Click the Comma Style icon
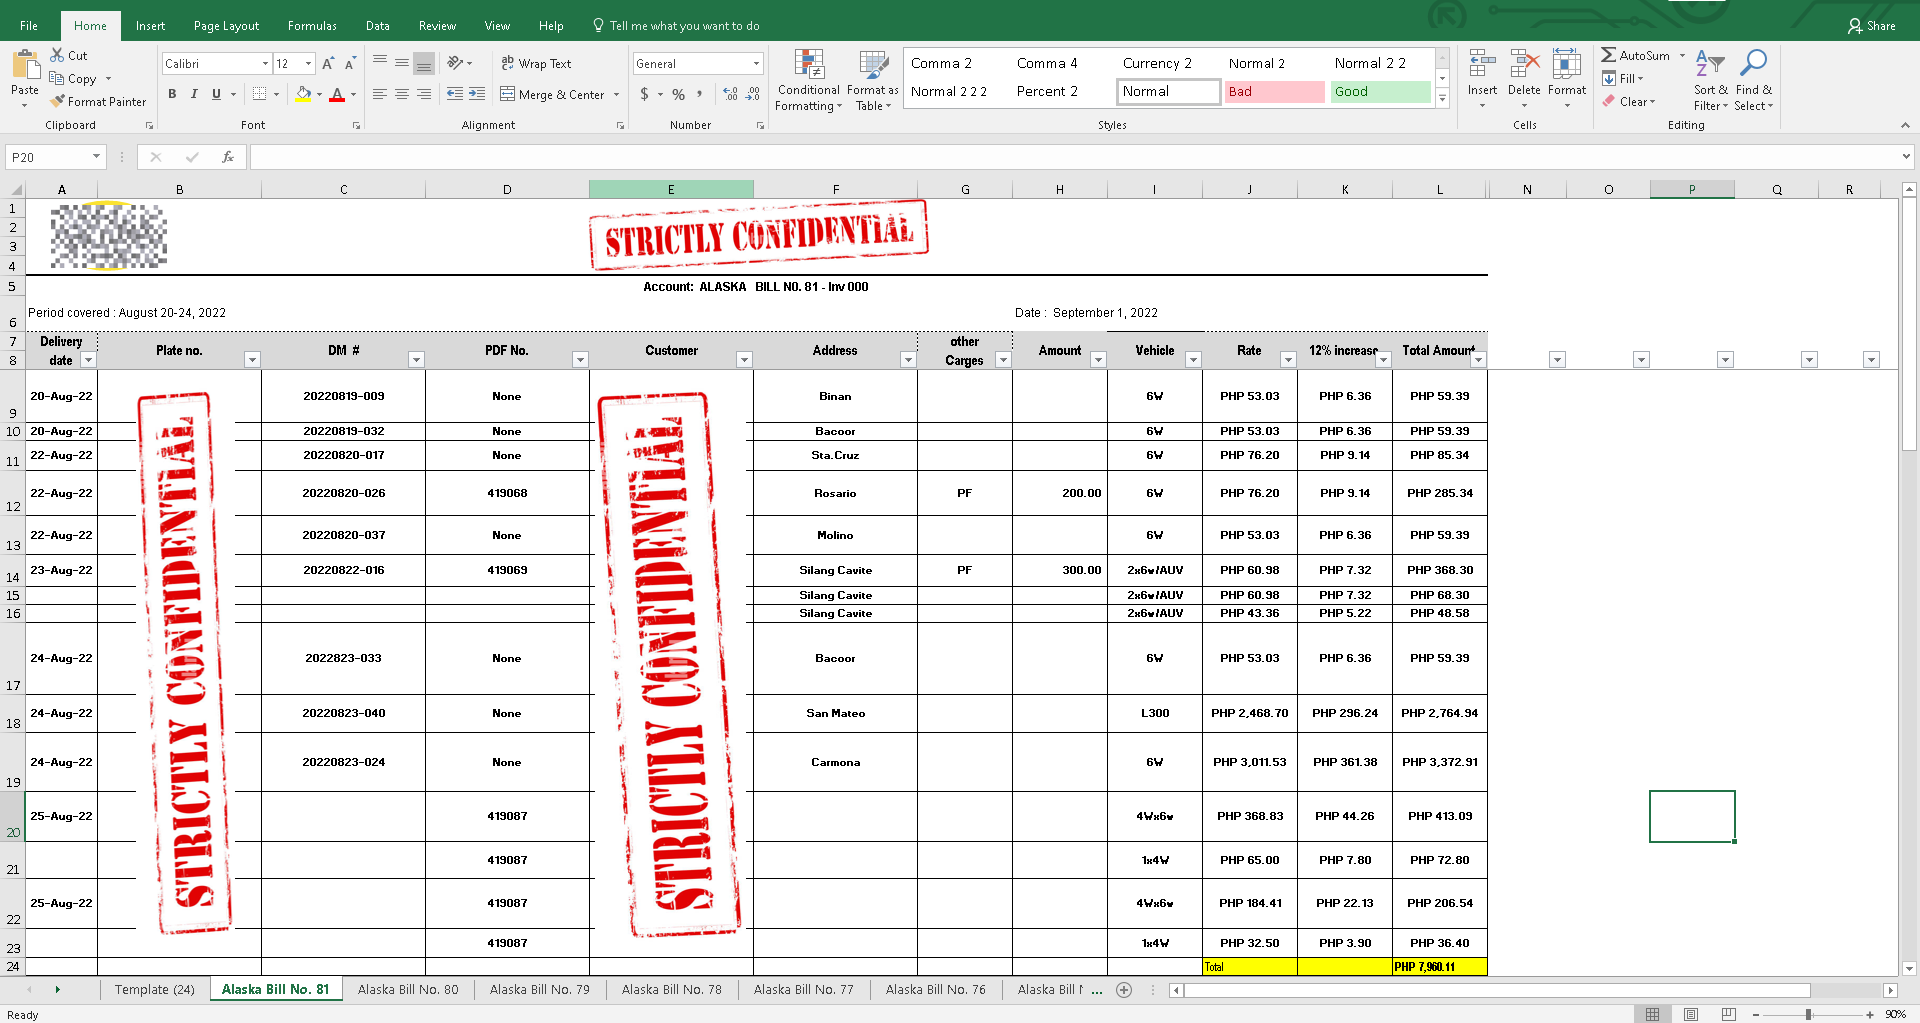Screen dimensions: 1920x1023 (x=700, y=94)
